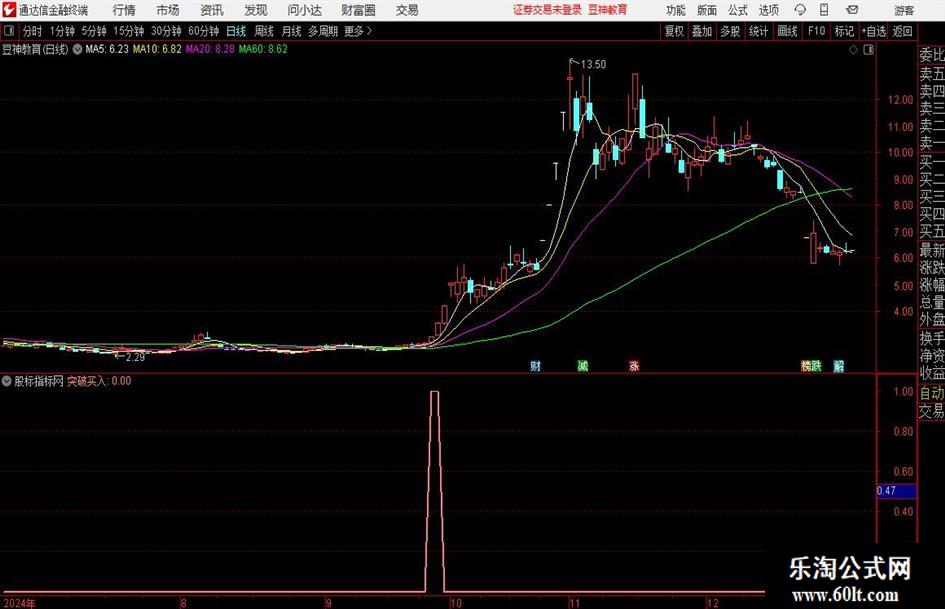Click the 画线 drawing button
This screenshot has height=609, width=945.
coord(788,31)
